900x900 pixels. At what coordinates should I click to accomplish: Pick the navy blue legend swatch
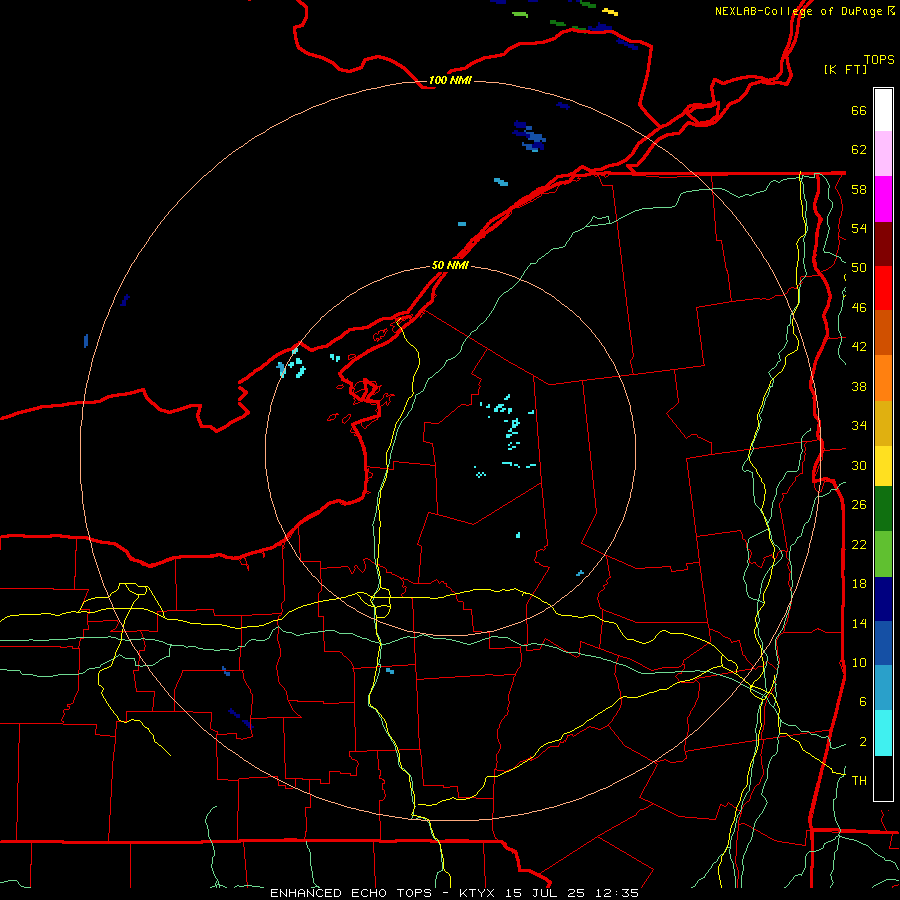click(883, 599)
